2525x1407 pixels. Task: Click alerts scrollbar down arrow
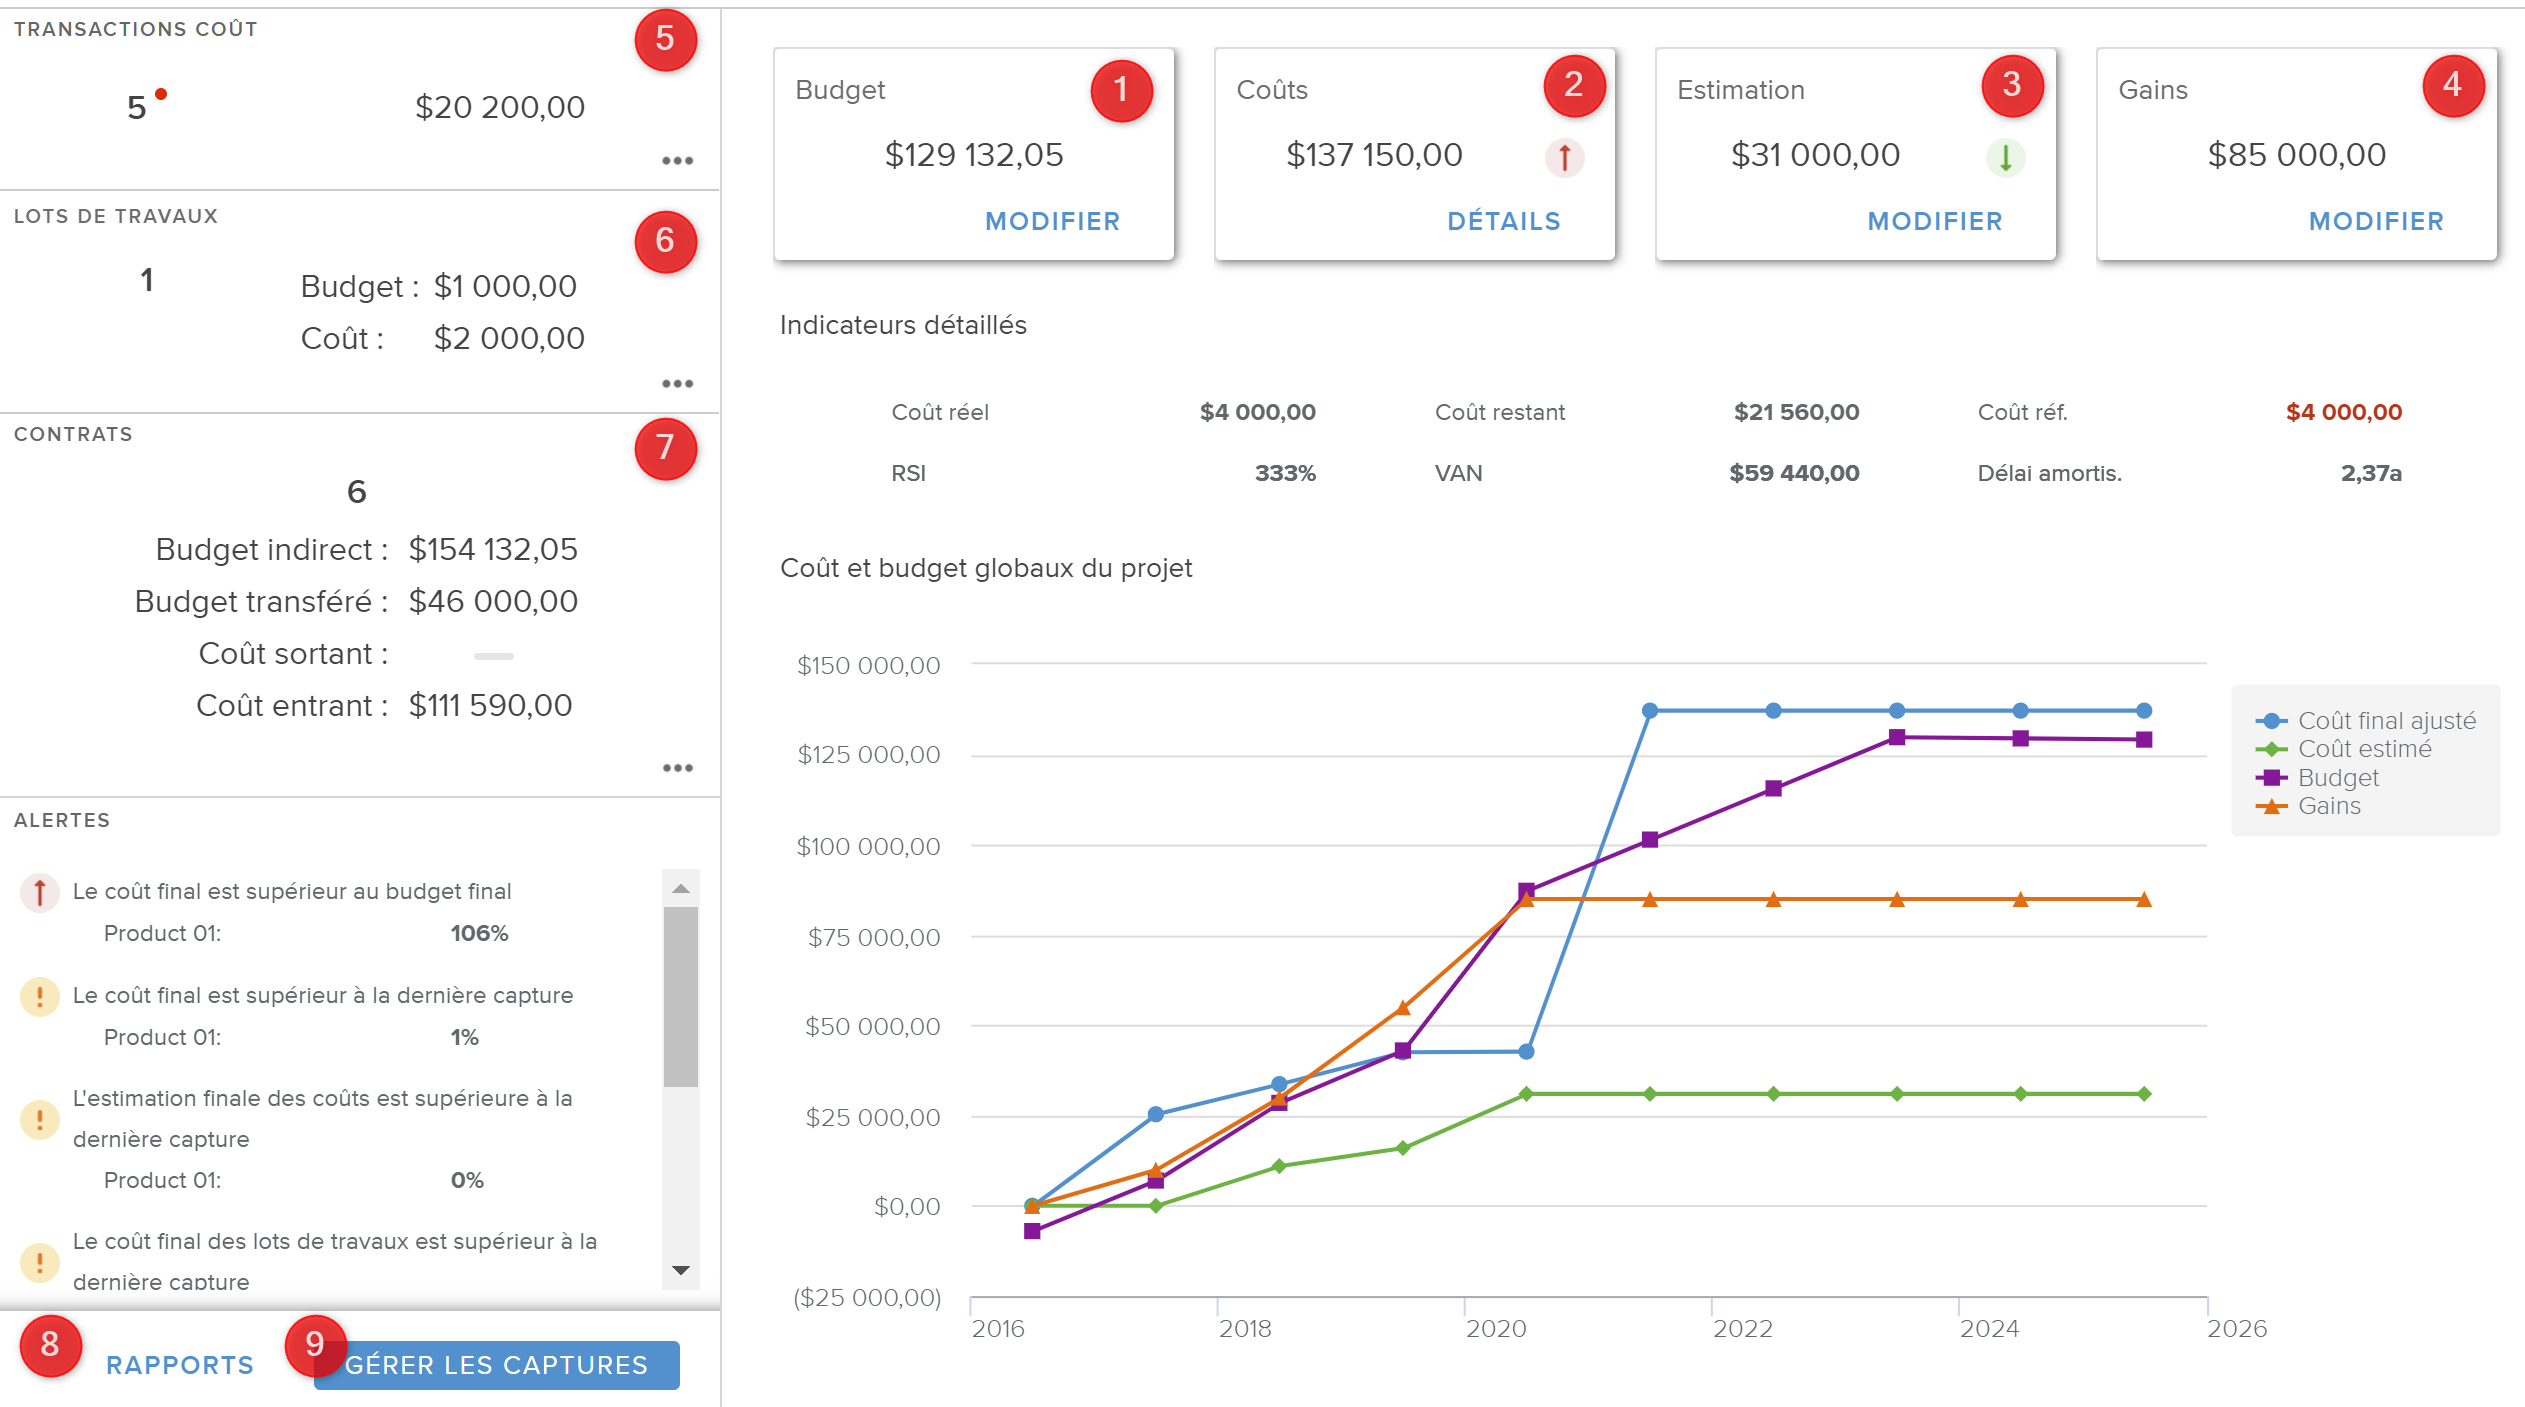click(x=681, y=1270)
